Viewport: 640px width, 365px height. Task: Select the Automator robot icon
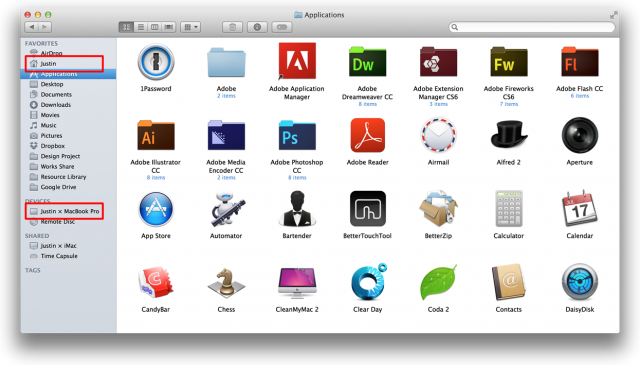(227, 209)
